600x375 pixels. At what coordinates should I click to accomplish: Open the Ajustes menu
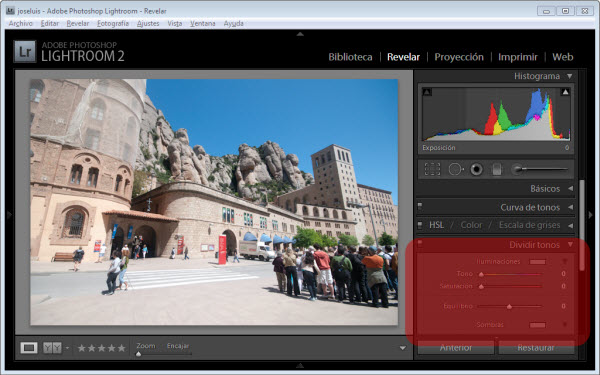tap(148, 23)
